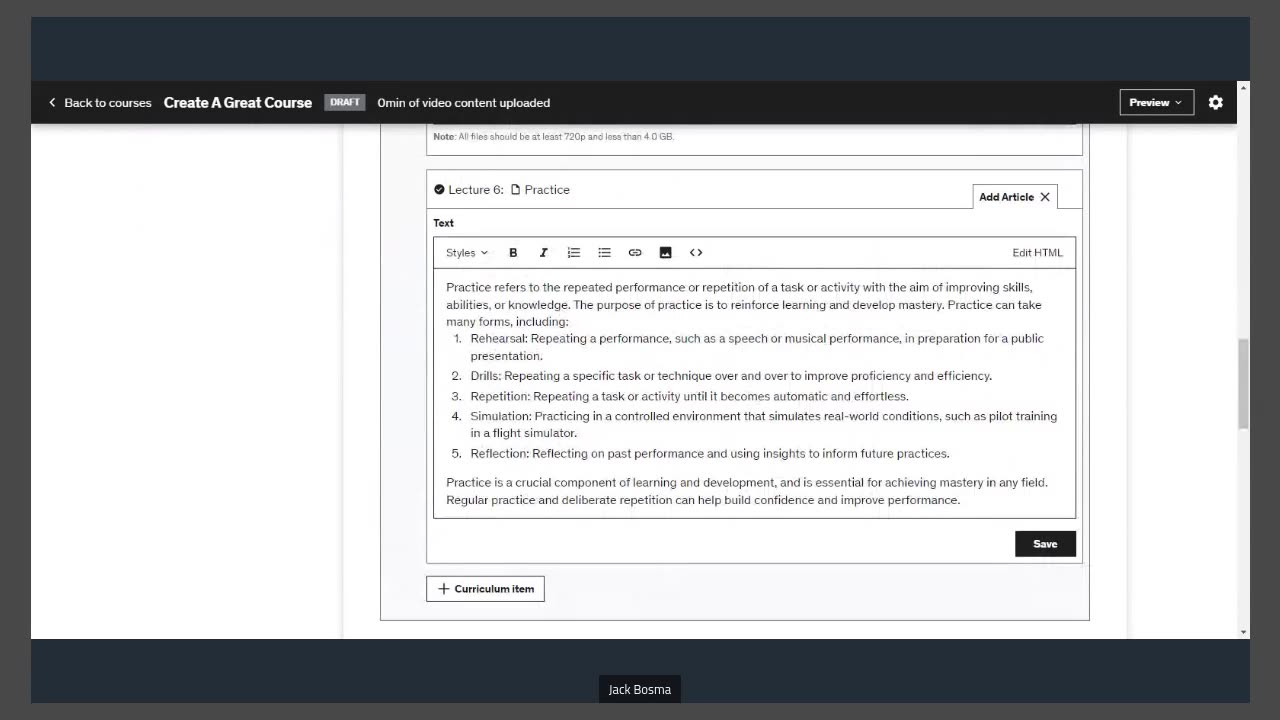Insert a numbered list
Screen dimensions: 1280x720
point(574,253)
